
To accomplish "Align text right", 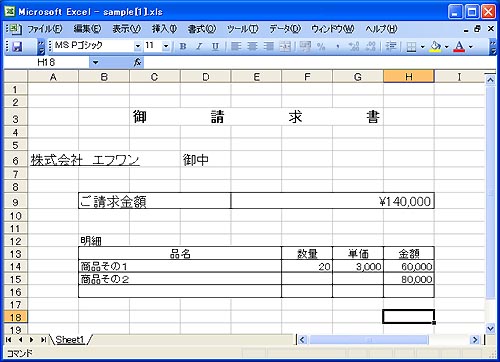I will (269, 46).
